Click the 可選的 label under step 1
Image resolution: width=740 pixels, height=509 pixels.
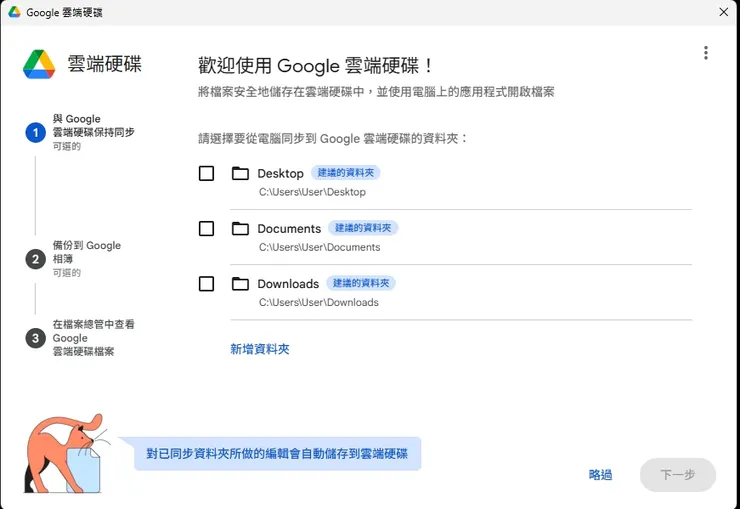tap(67, 147)
